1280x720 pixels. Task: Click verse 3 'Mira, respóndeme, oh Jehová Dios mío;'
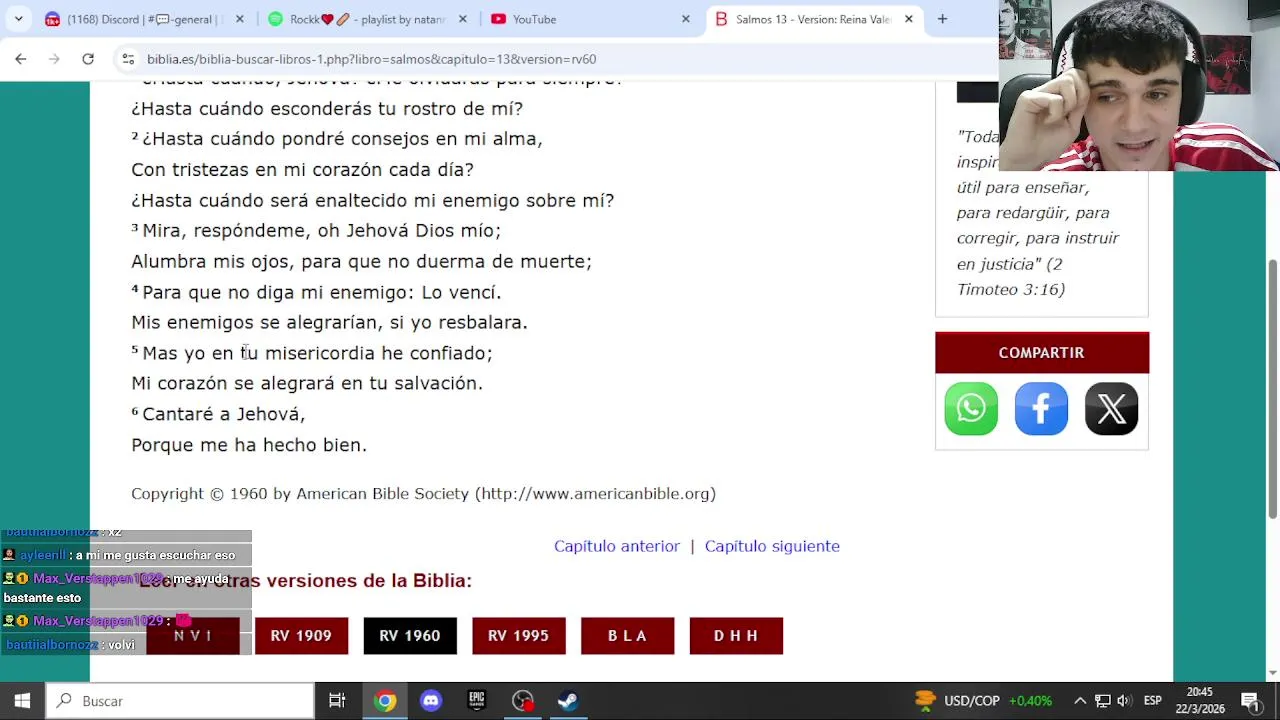316,231
